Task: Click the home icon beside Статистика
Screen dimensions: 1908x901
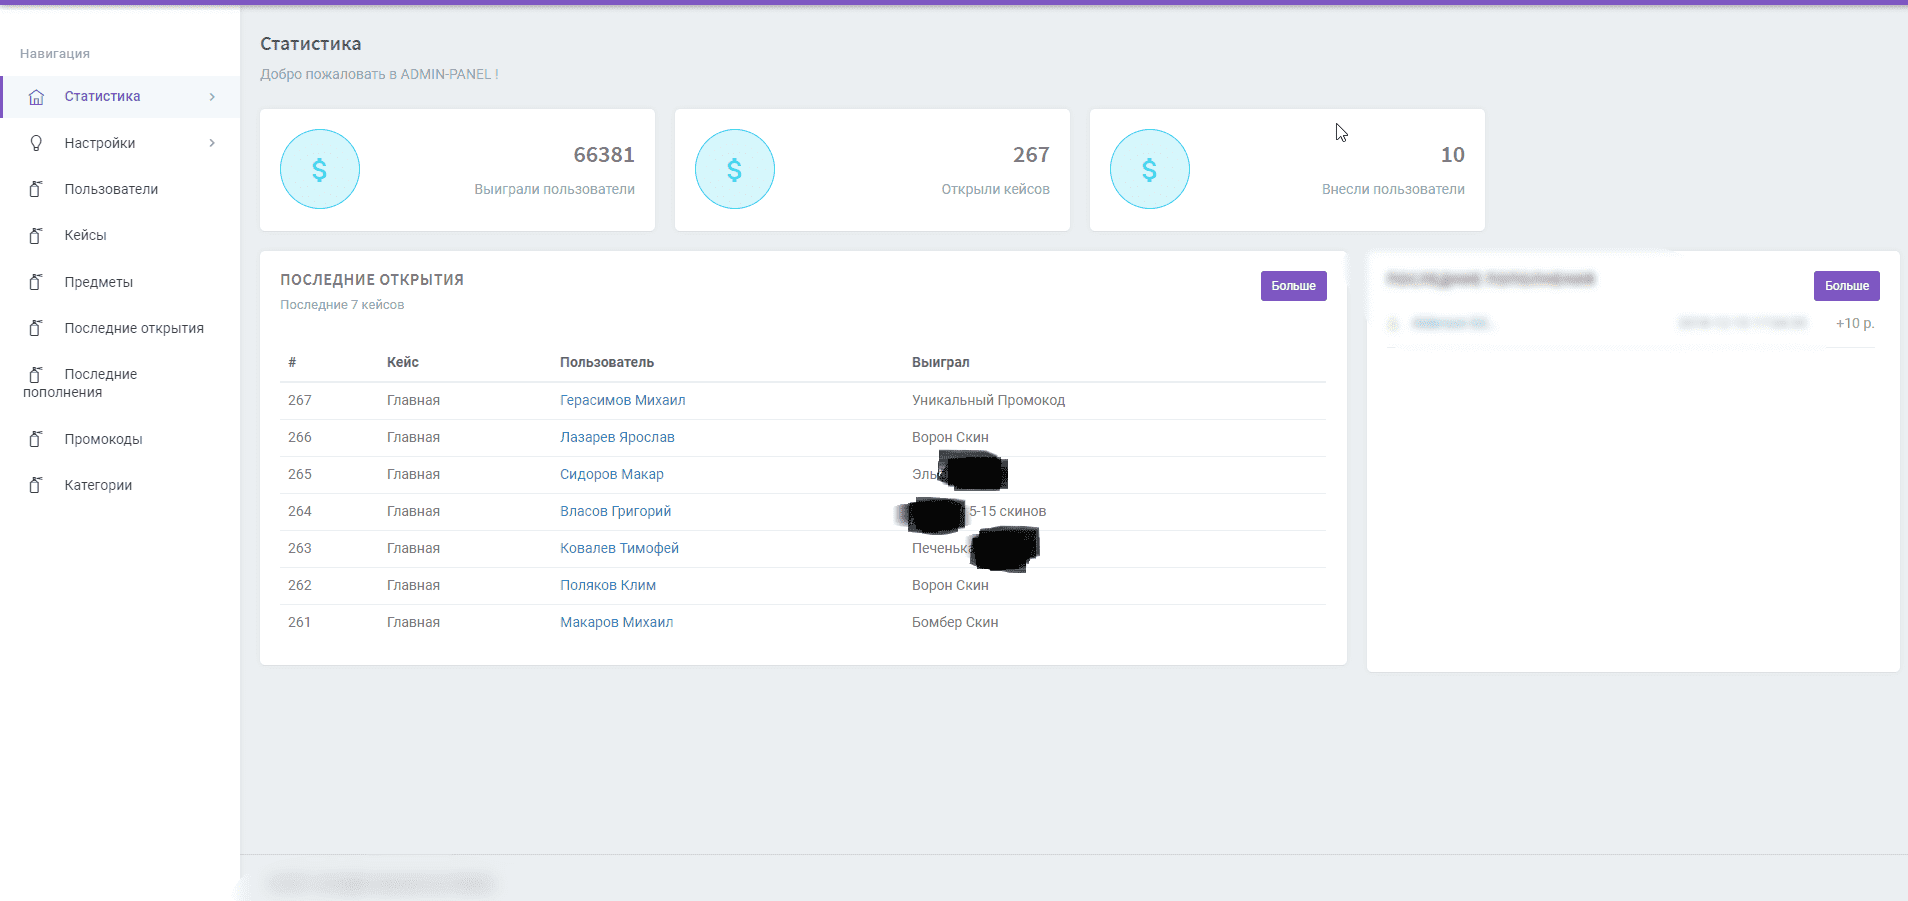Action: [x=37, y=97]
